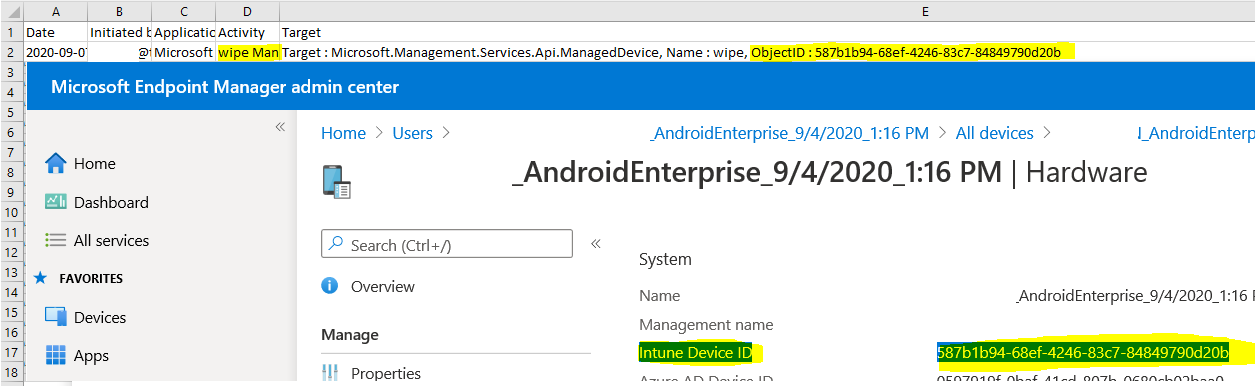Open the Devices monitor icon

[x=56, y=317]
